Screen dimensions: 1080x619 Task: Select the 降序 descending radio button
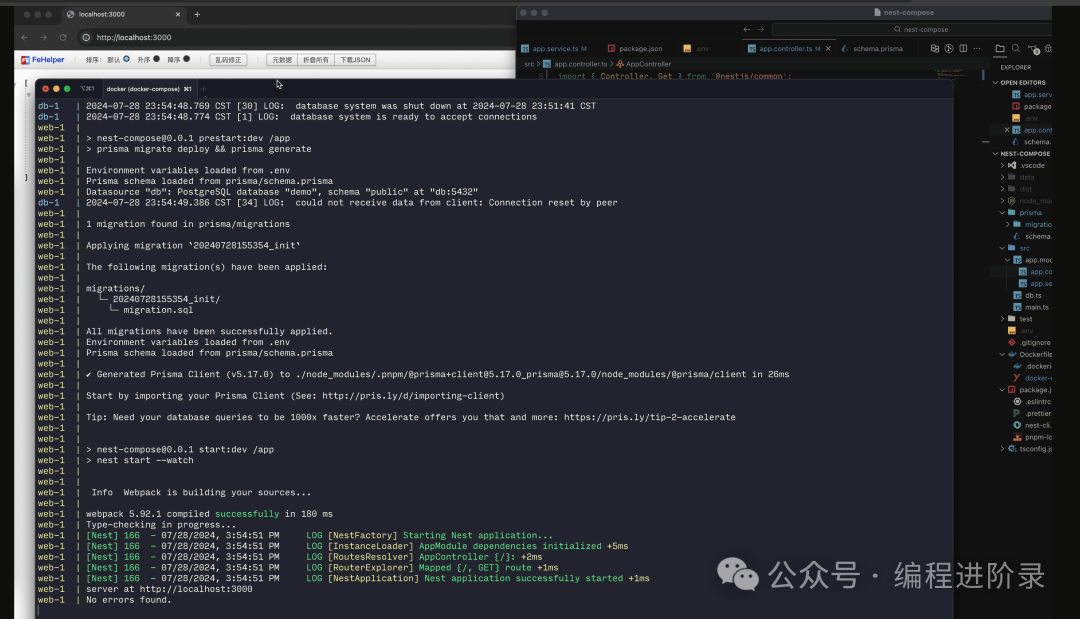(x=186, y=59)
